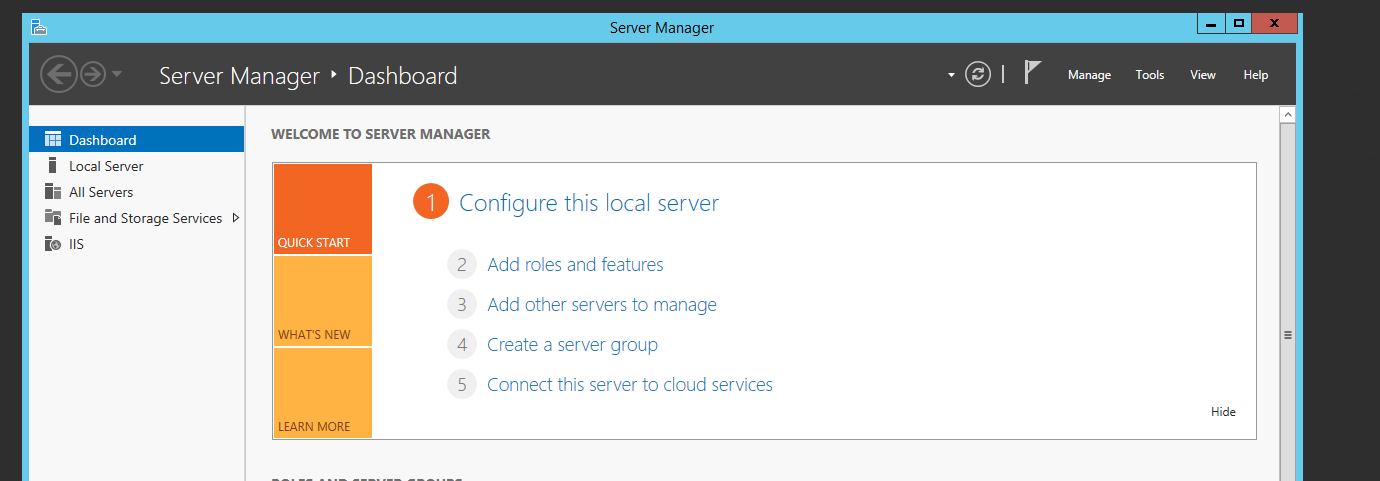Open dropdown arrow left of refresh icon
The width and height of the screenshot is (1380, 481).
pos(951,75)
